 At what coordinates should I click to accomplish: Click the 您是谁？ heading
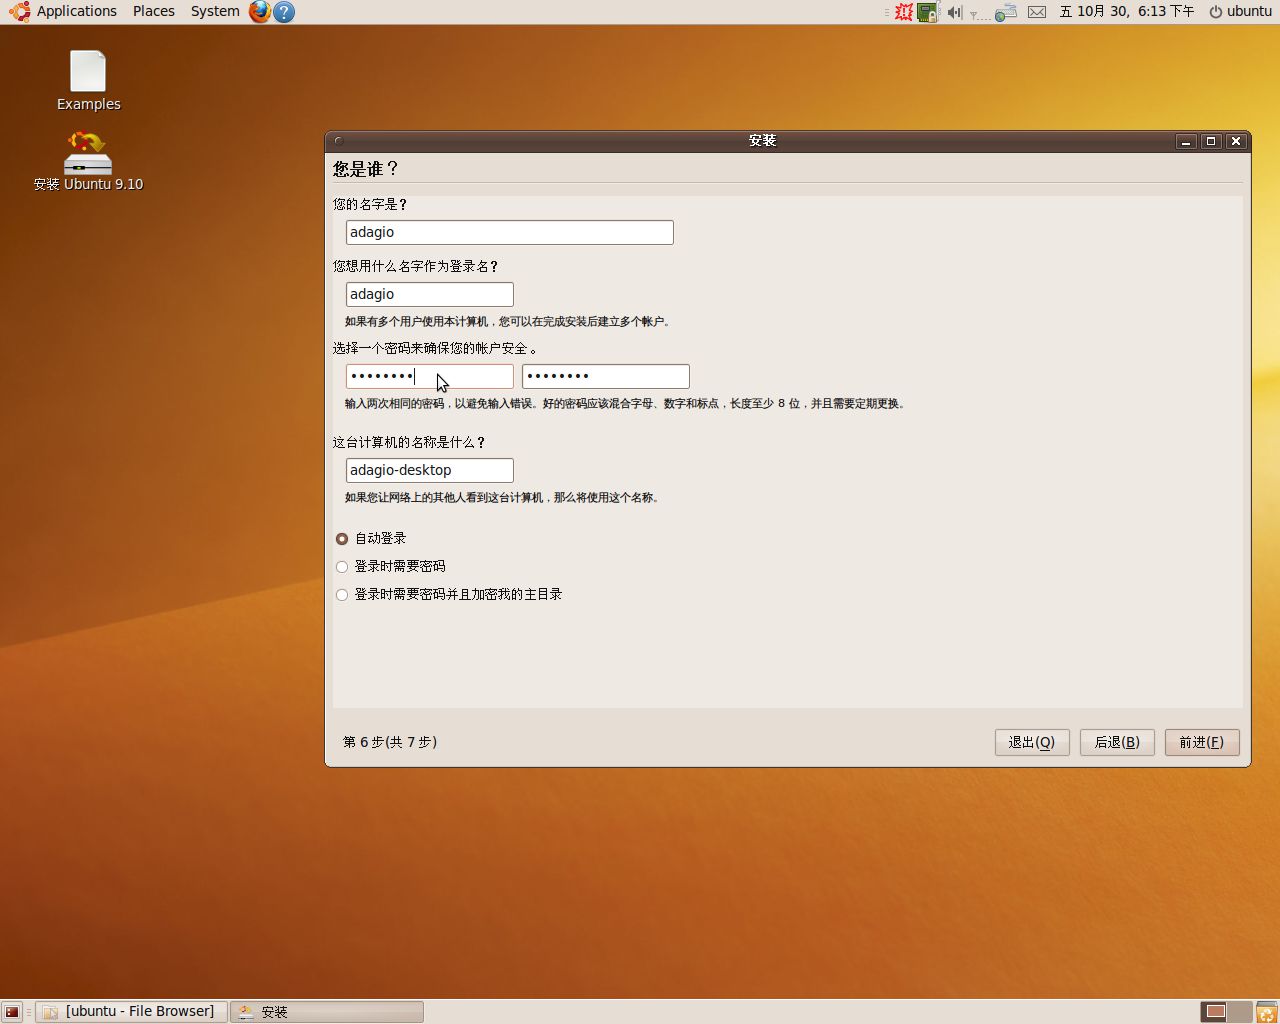[366, 169]
